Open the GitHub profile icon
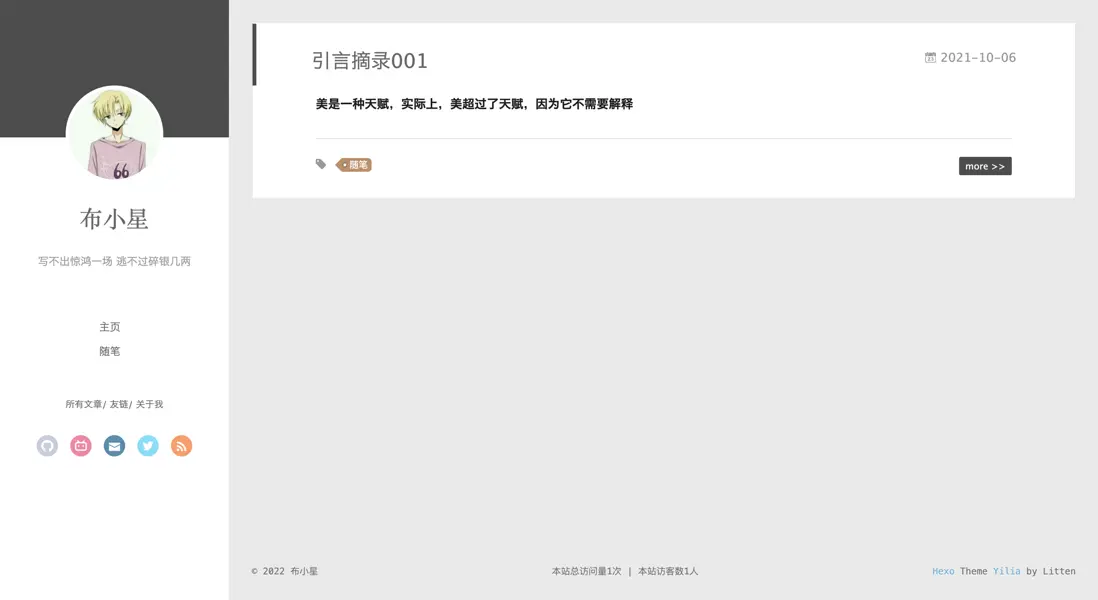The image size is (1098, 600). coord(46,445)
